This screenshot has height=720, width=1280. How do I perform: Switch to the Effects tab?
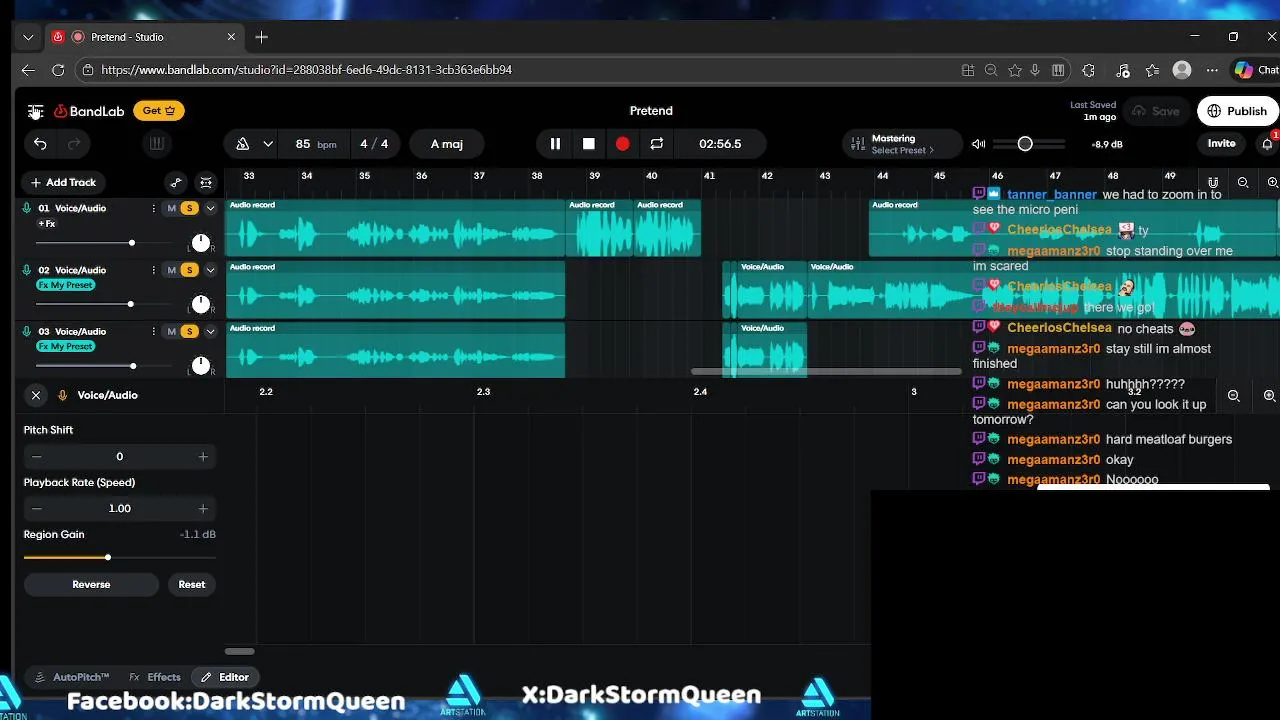pyautogui.click(x=155, y=677)
